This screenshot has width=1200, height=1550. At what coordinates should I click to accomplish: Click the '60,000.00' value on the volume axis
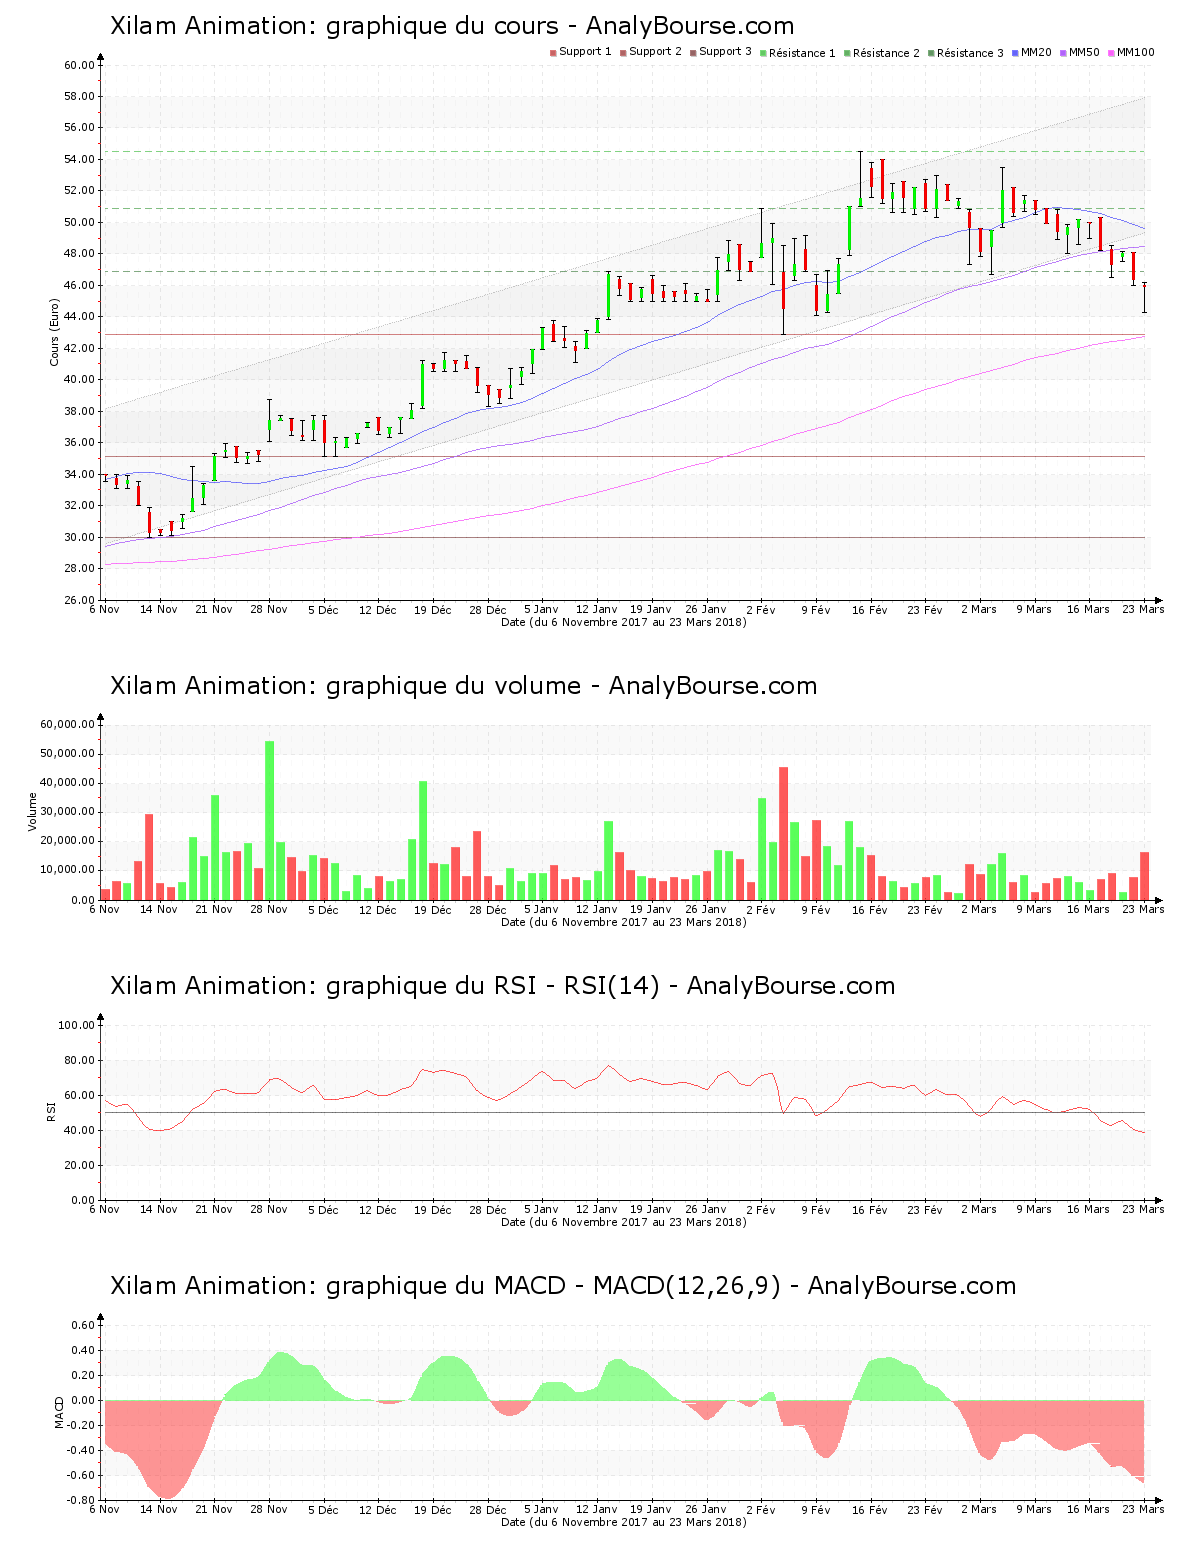pos(68,724)
